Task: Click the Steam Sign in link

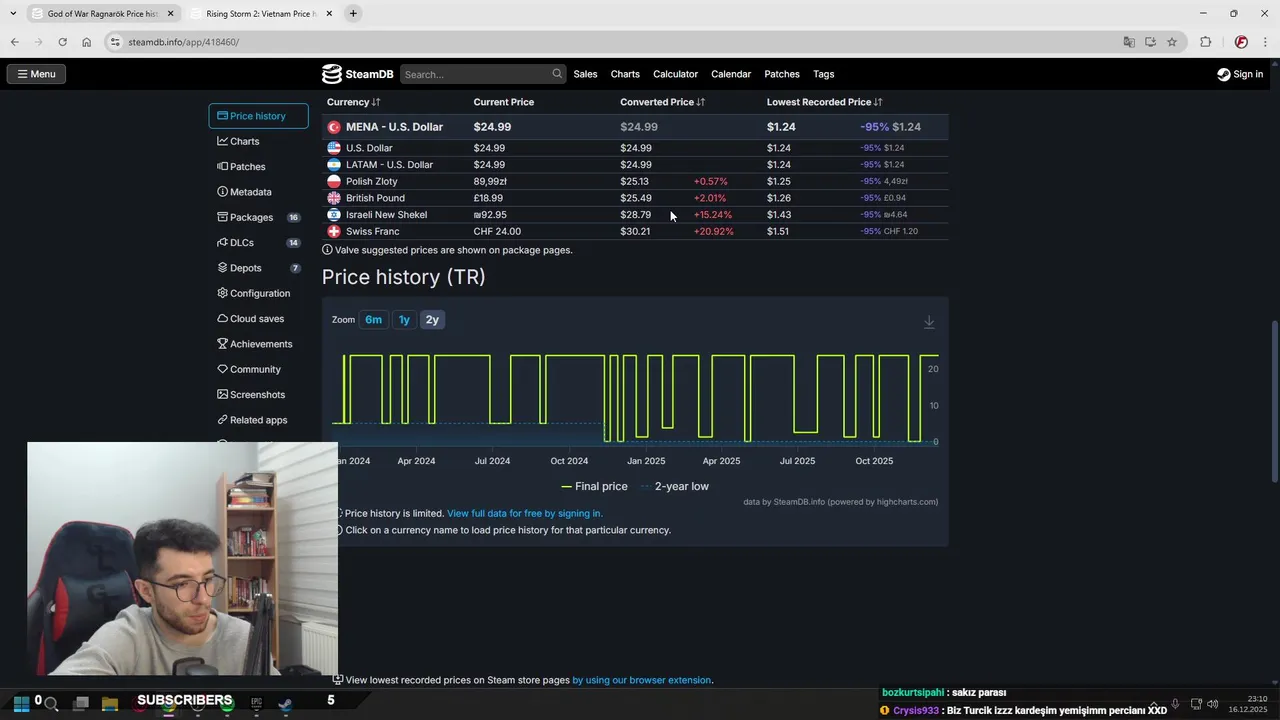Action: click(1240, 74)
